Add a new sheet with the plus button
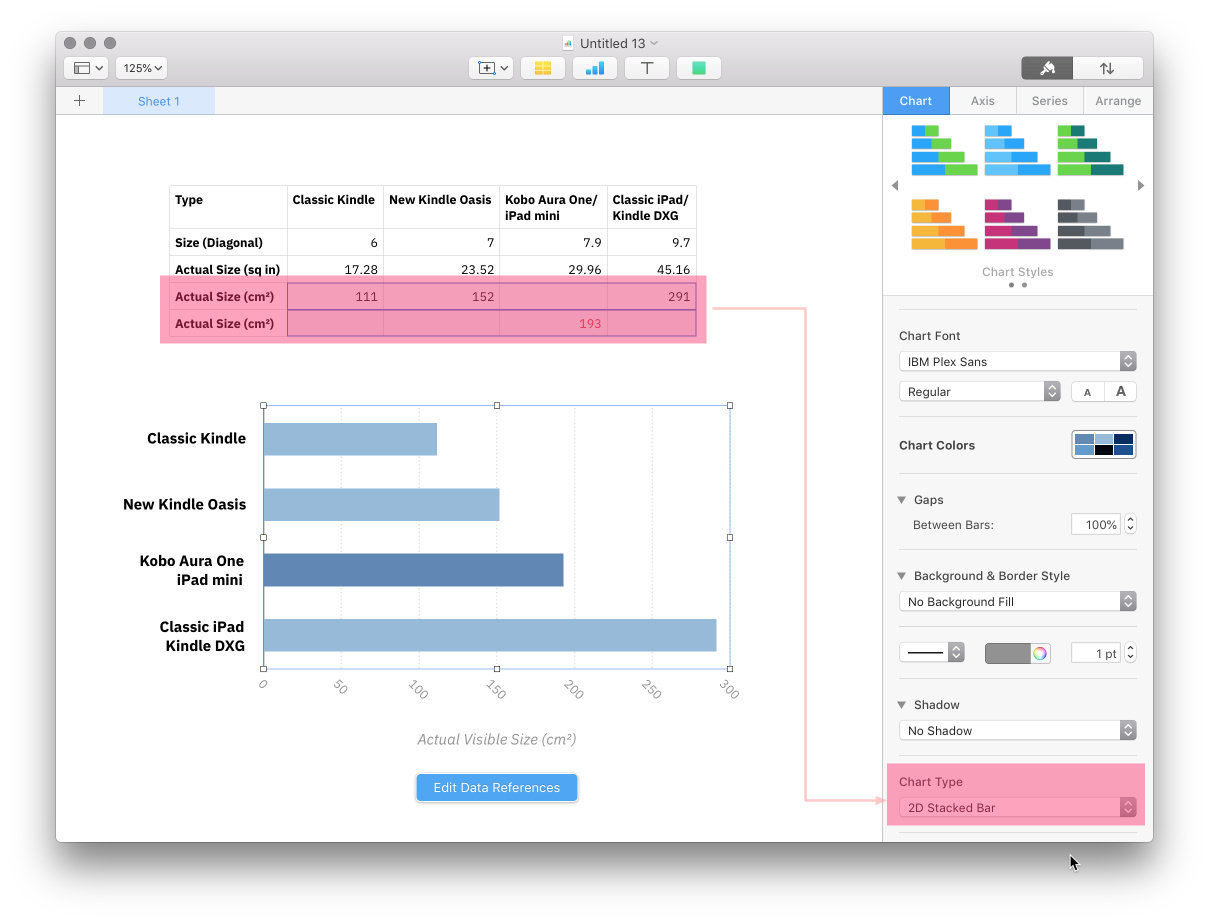This screenshot has width=1209, height=922. point(80,101)
